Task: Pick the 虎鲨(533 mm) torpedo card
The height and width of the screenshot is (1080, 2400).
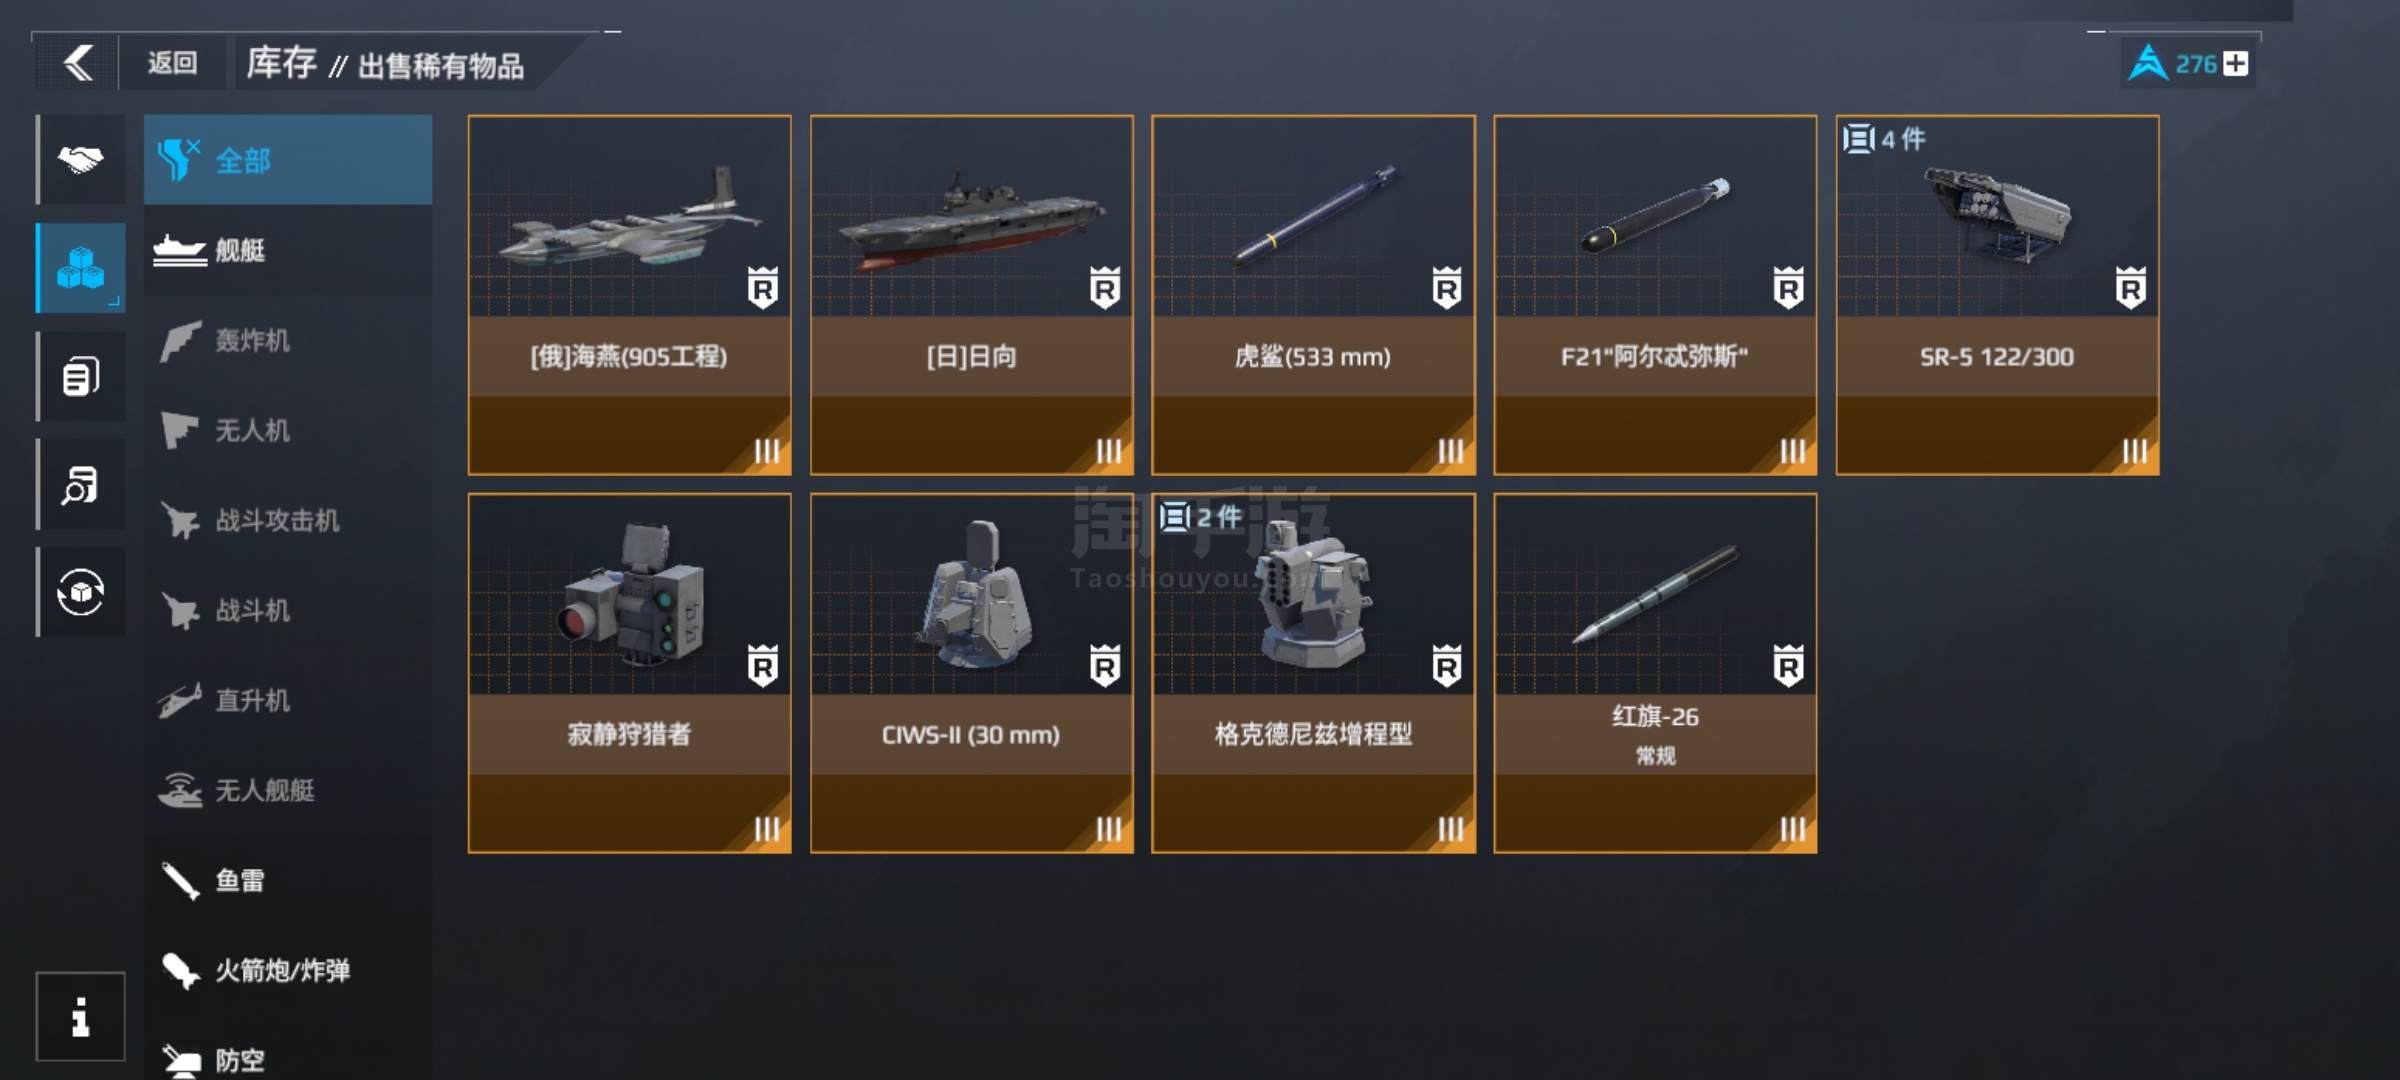Action: click(1314, 295)
